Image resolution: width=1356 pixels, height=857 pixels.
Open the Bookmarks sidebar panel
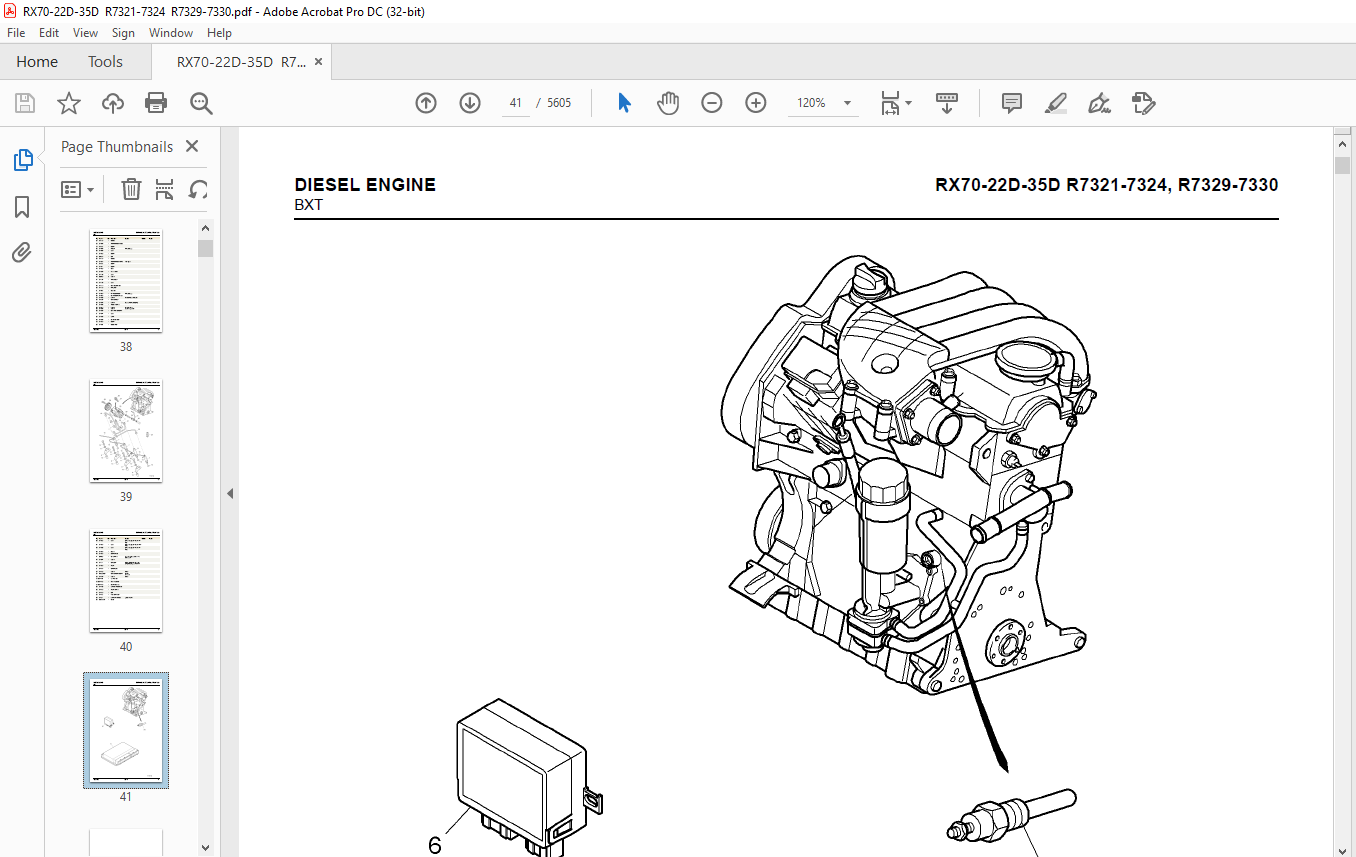(x=22, y=207)
